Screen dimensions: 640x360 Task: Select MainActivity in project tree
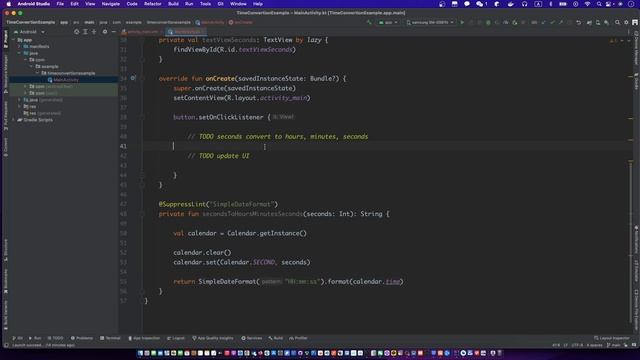point(65,80)
